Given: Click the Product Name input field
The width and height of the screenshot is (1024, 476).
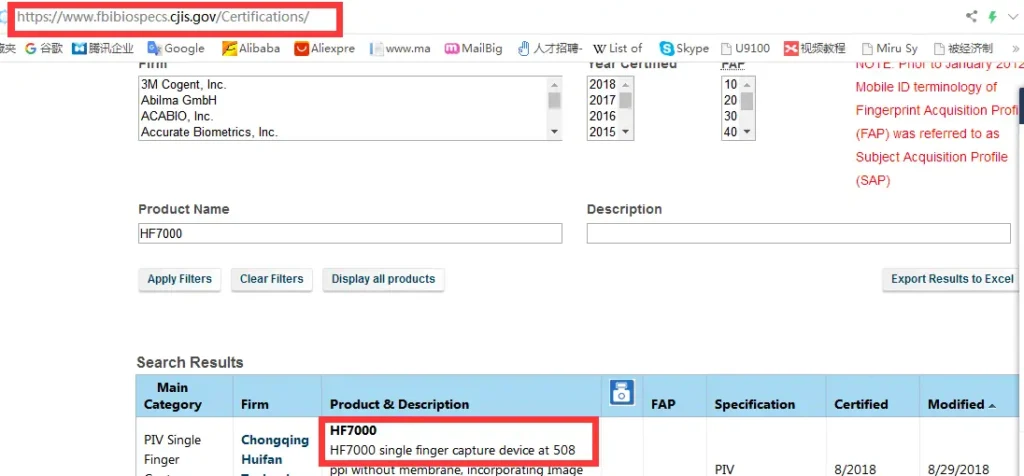Looking at the screenshot, I should (350, 233).
